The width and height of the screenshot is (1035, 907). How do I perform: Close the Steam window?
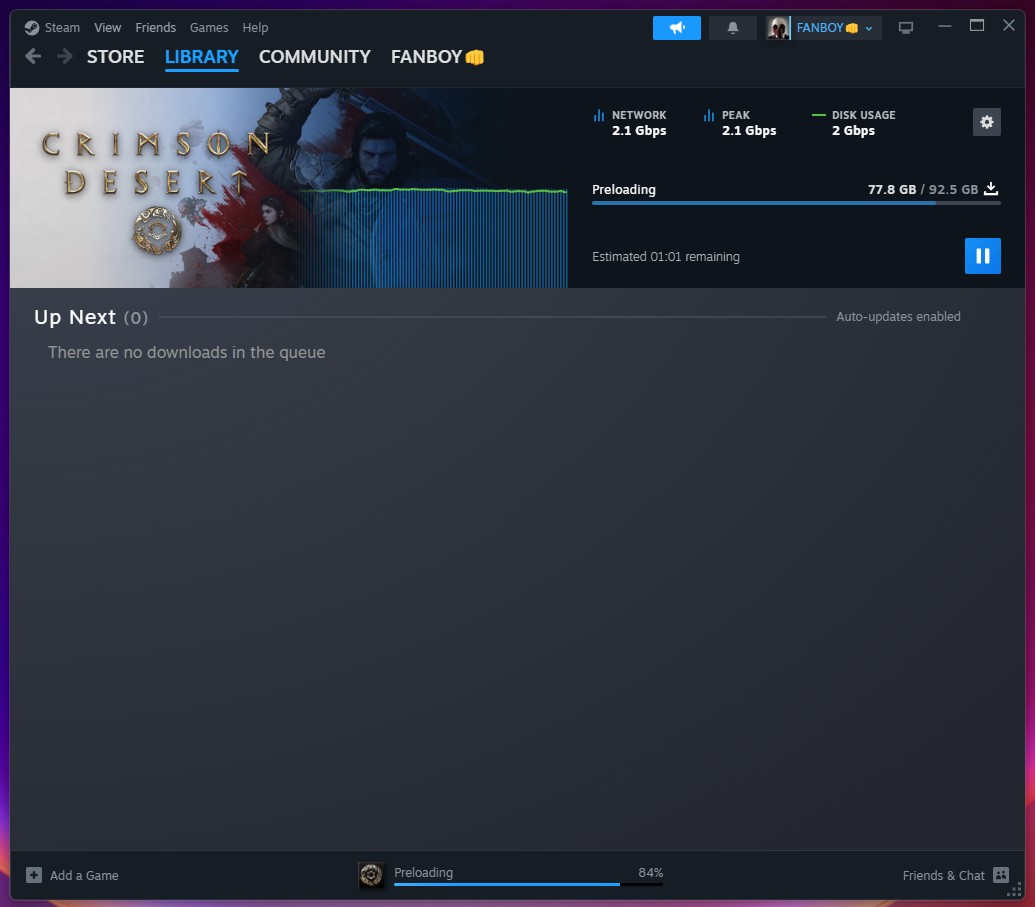click(x=1009, y=26)
